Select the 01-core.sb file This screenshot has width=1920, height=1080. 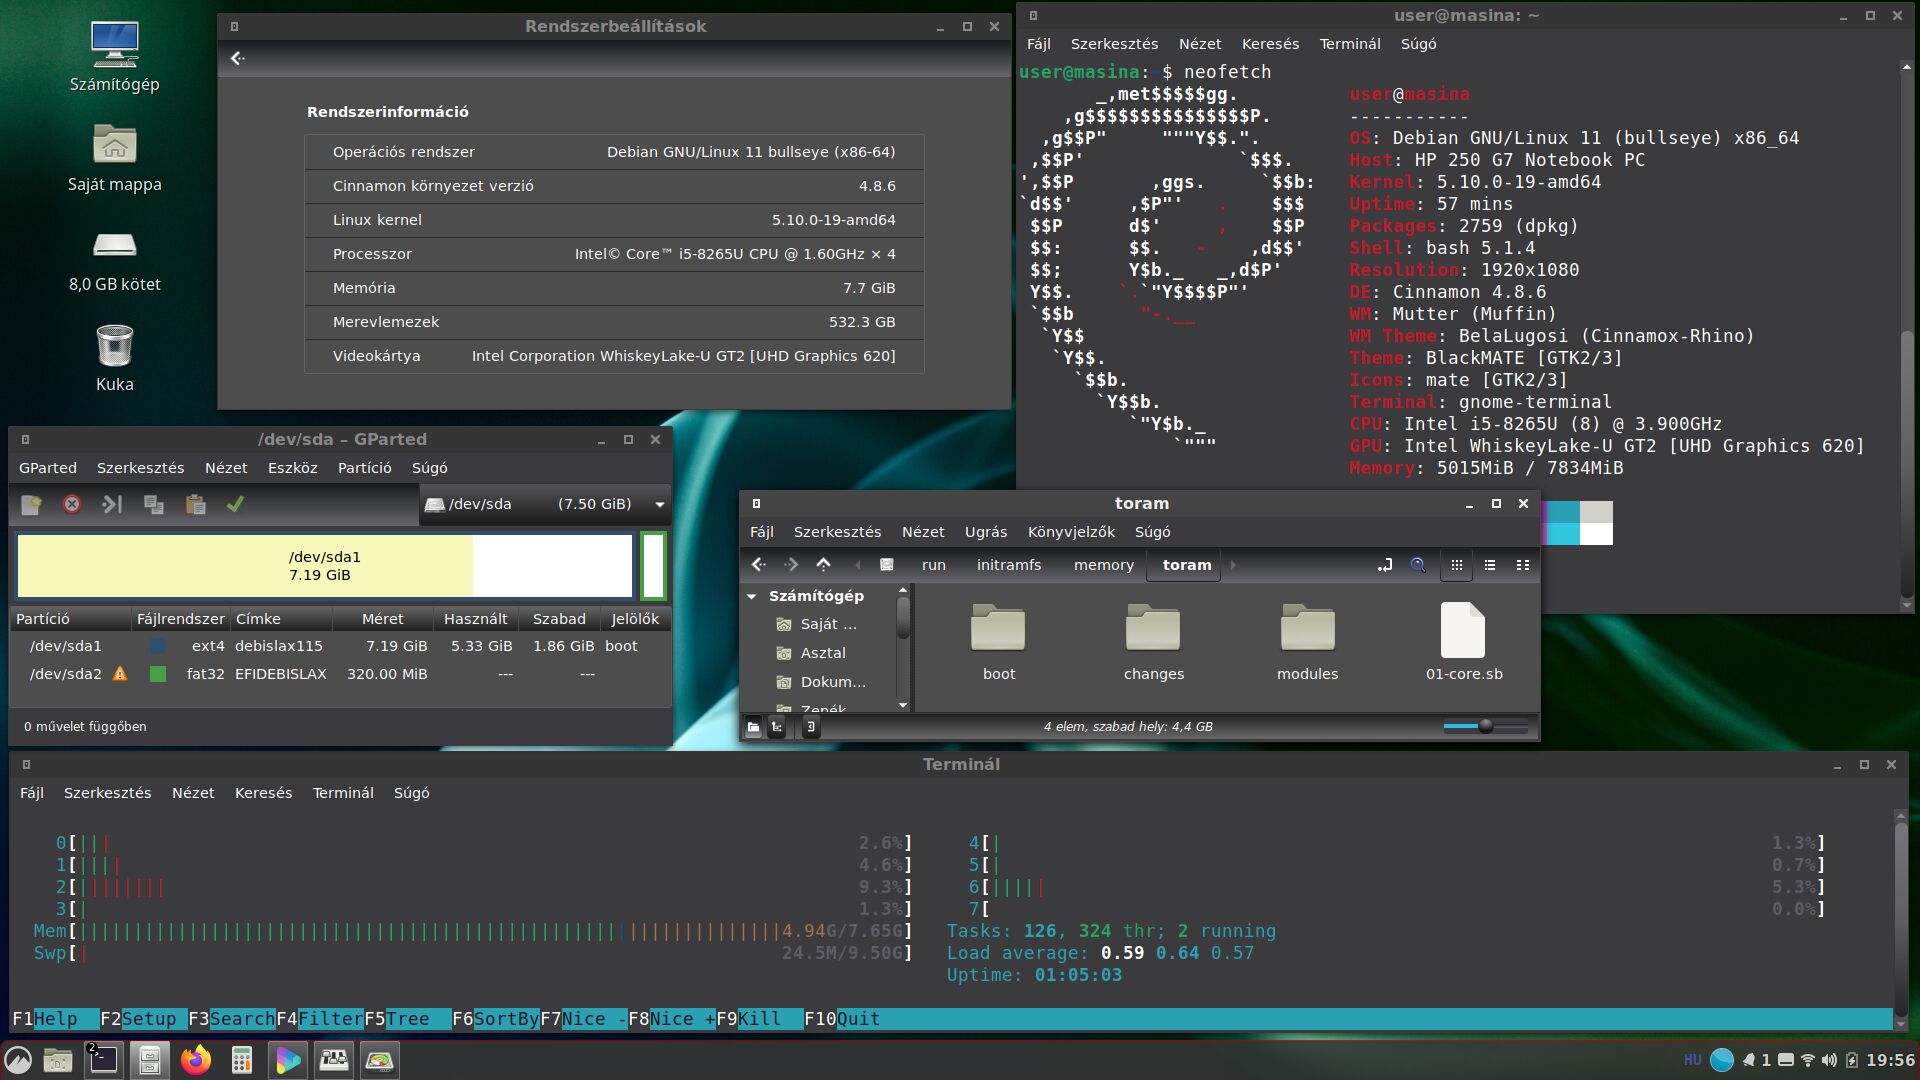click(1464, 643)
